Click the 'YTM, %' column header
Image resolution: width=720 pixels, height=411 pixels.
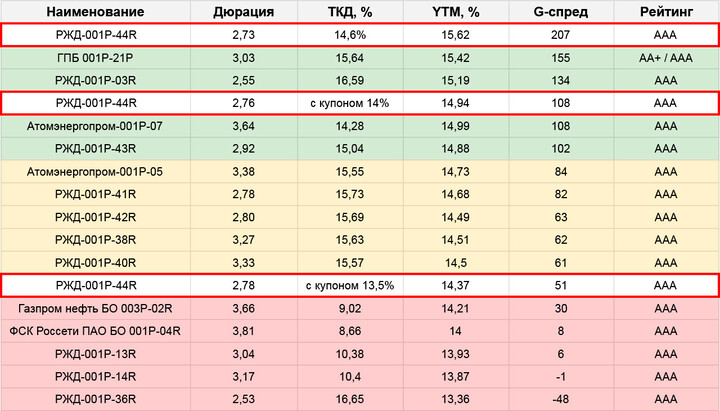pyautogui.click(x=456, y=12)
